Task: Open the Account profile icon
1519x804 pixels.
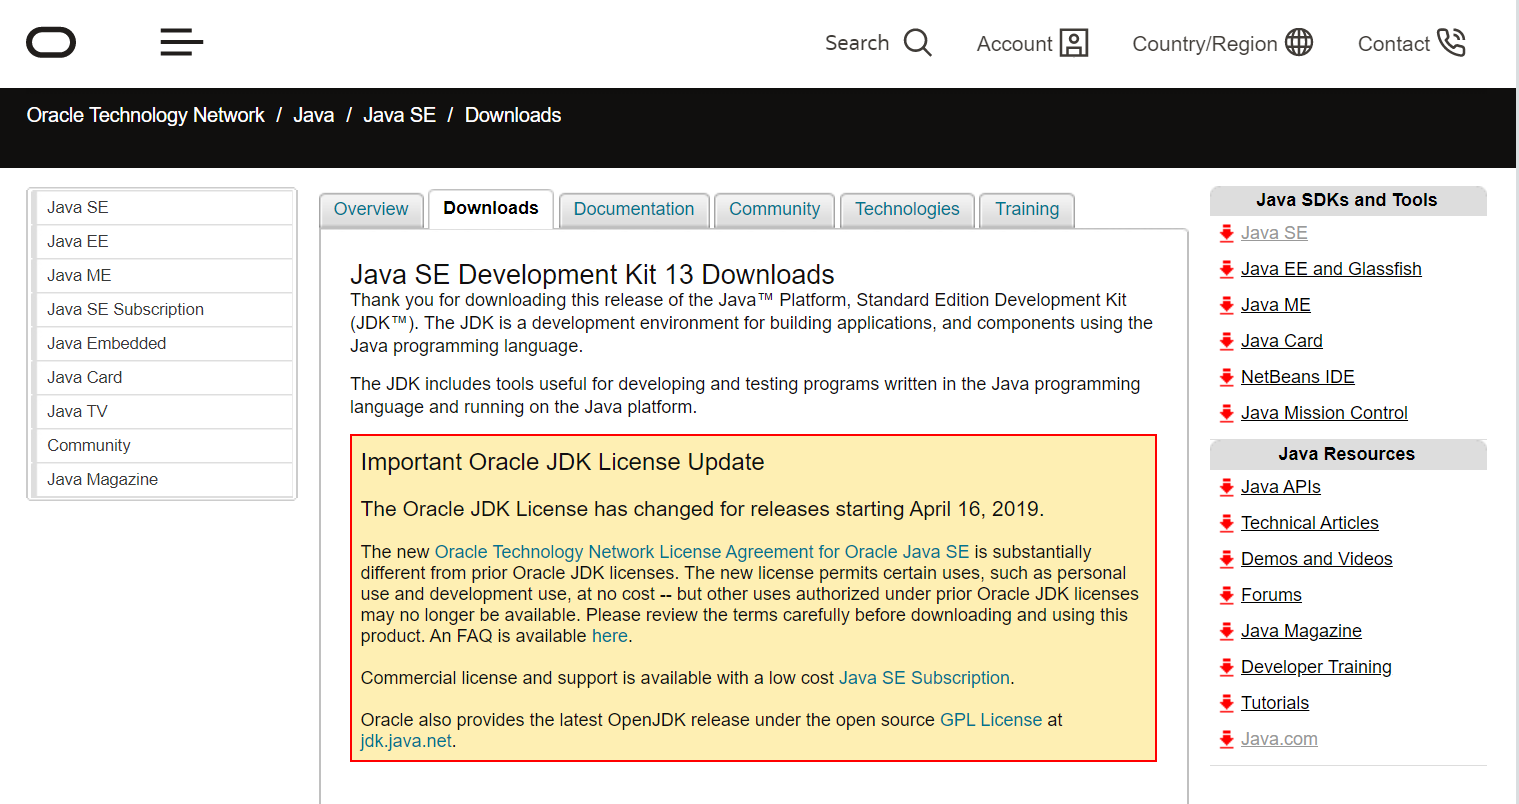Action: tap(1074, 43)
